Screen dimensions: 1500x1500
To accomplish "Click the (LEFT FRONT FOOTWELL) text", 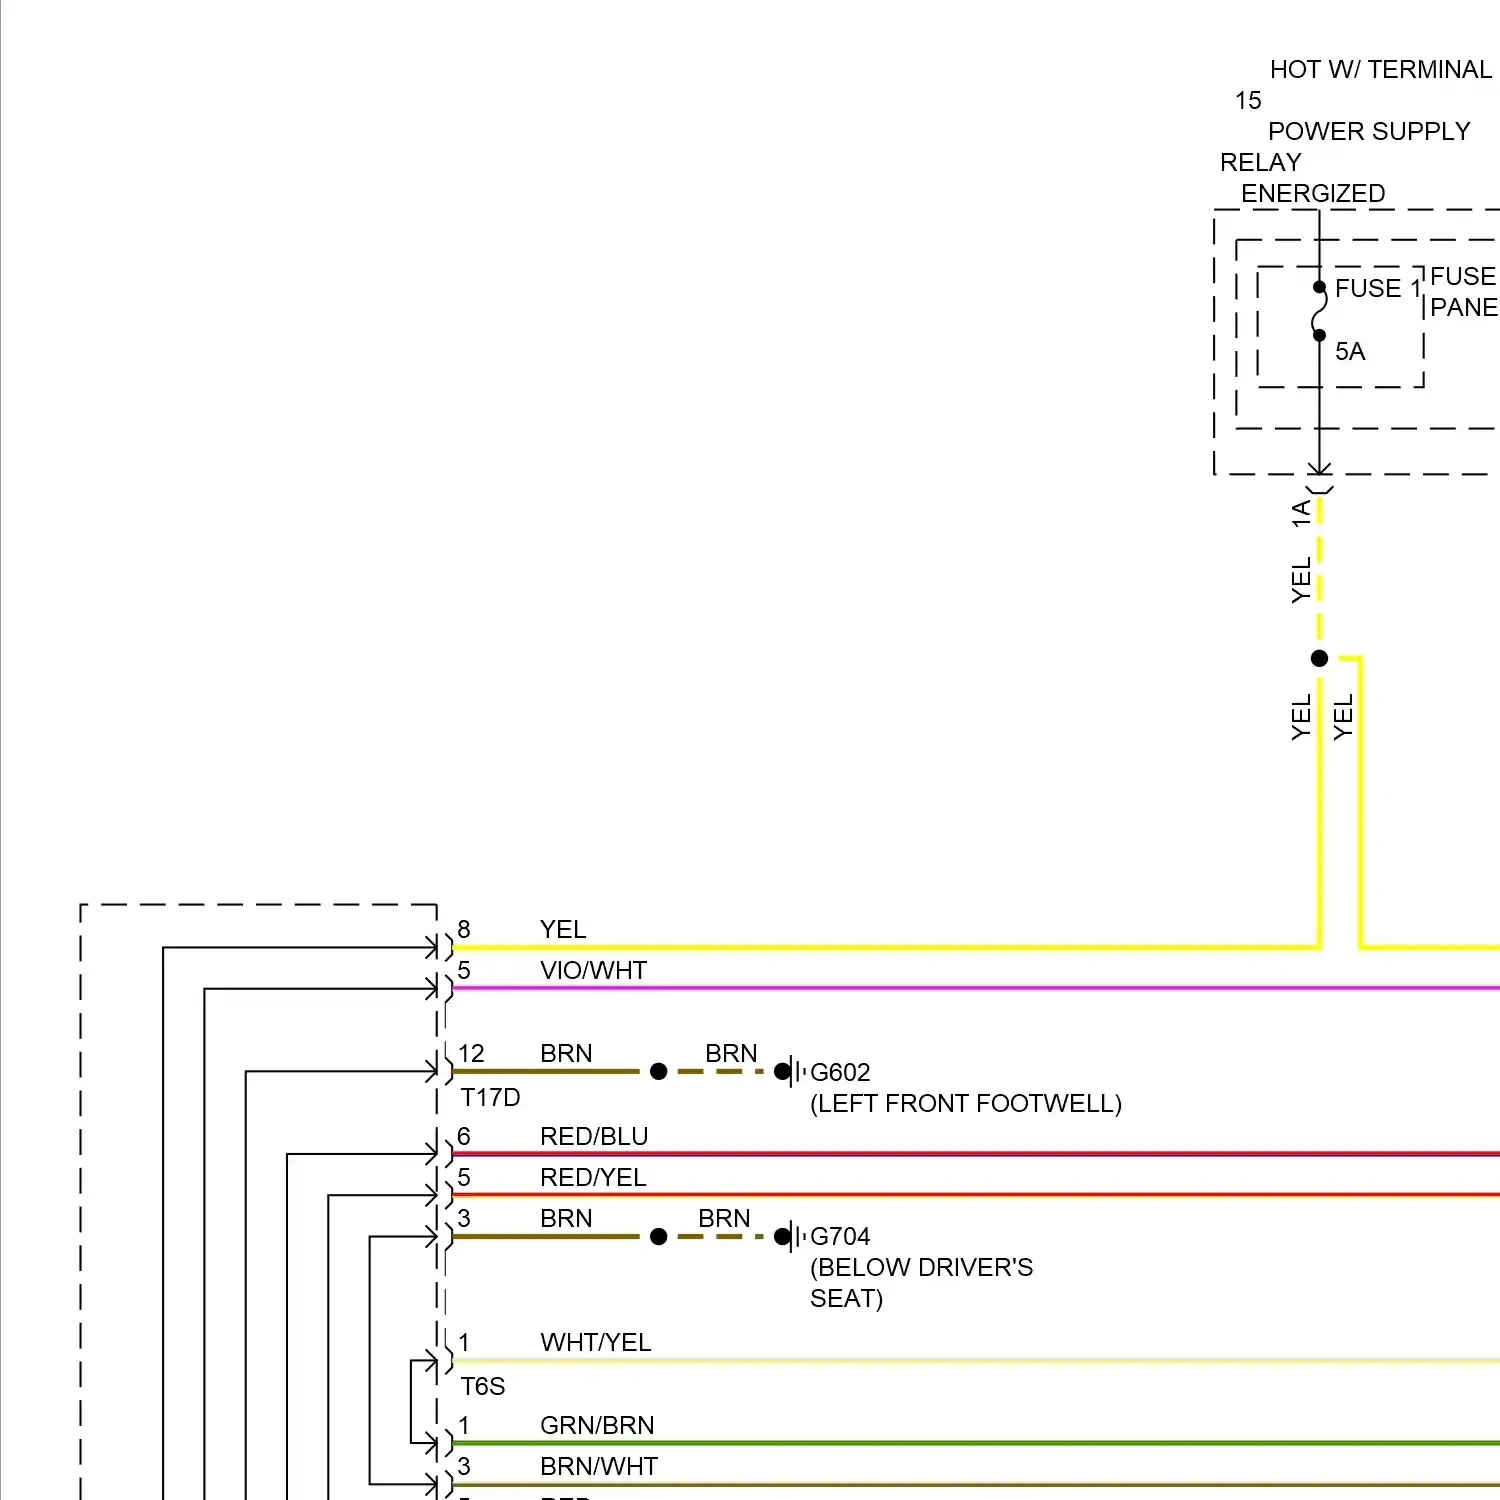I will coord(966,1103).
